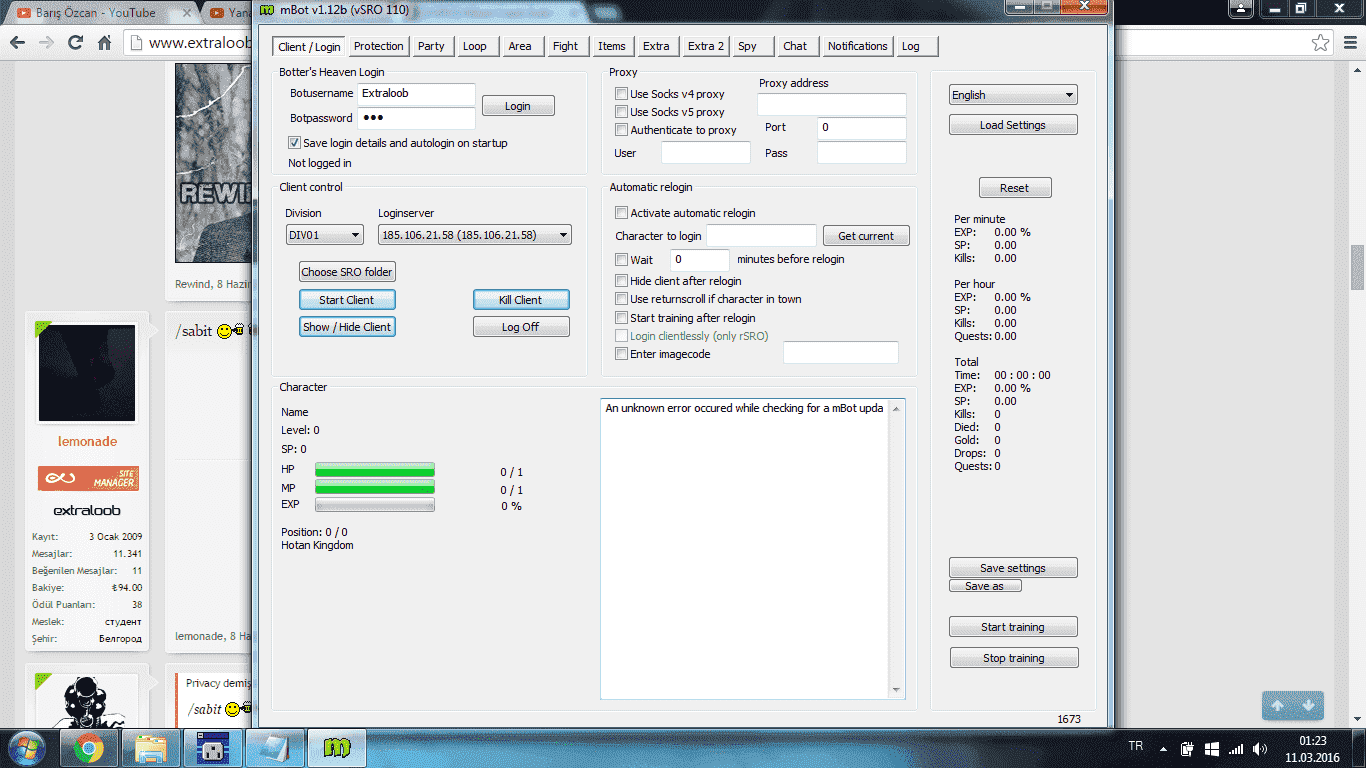Switch to Party tab
The height and width of the screenshot is (768, 1366).
(x=431, y=46)
